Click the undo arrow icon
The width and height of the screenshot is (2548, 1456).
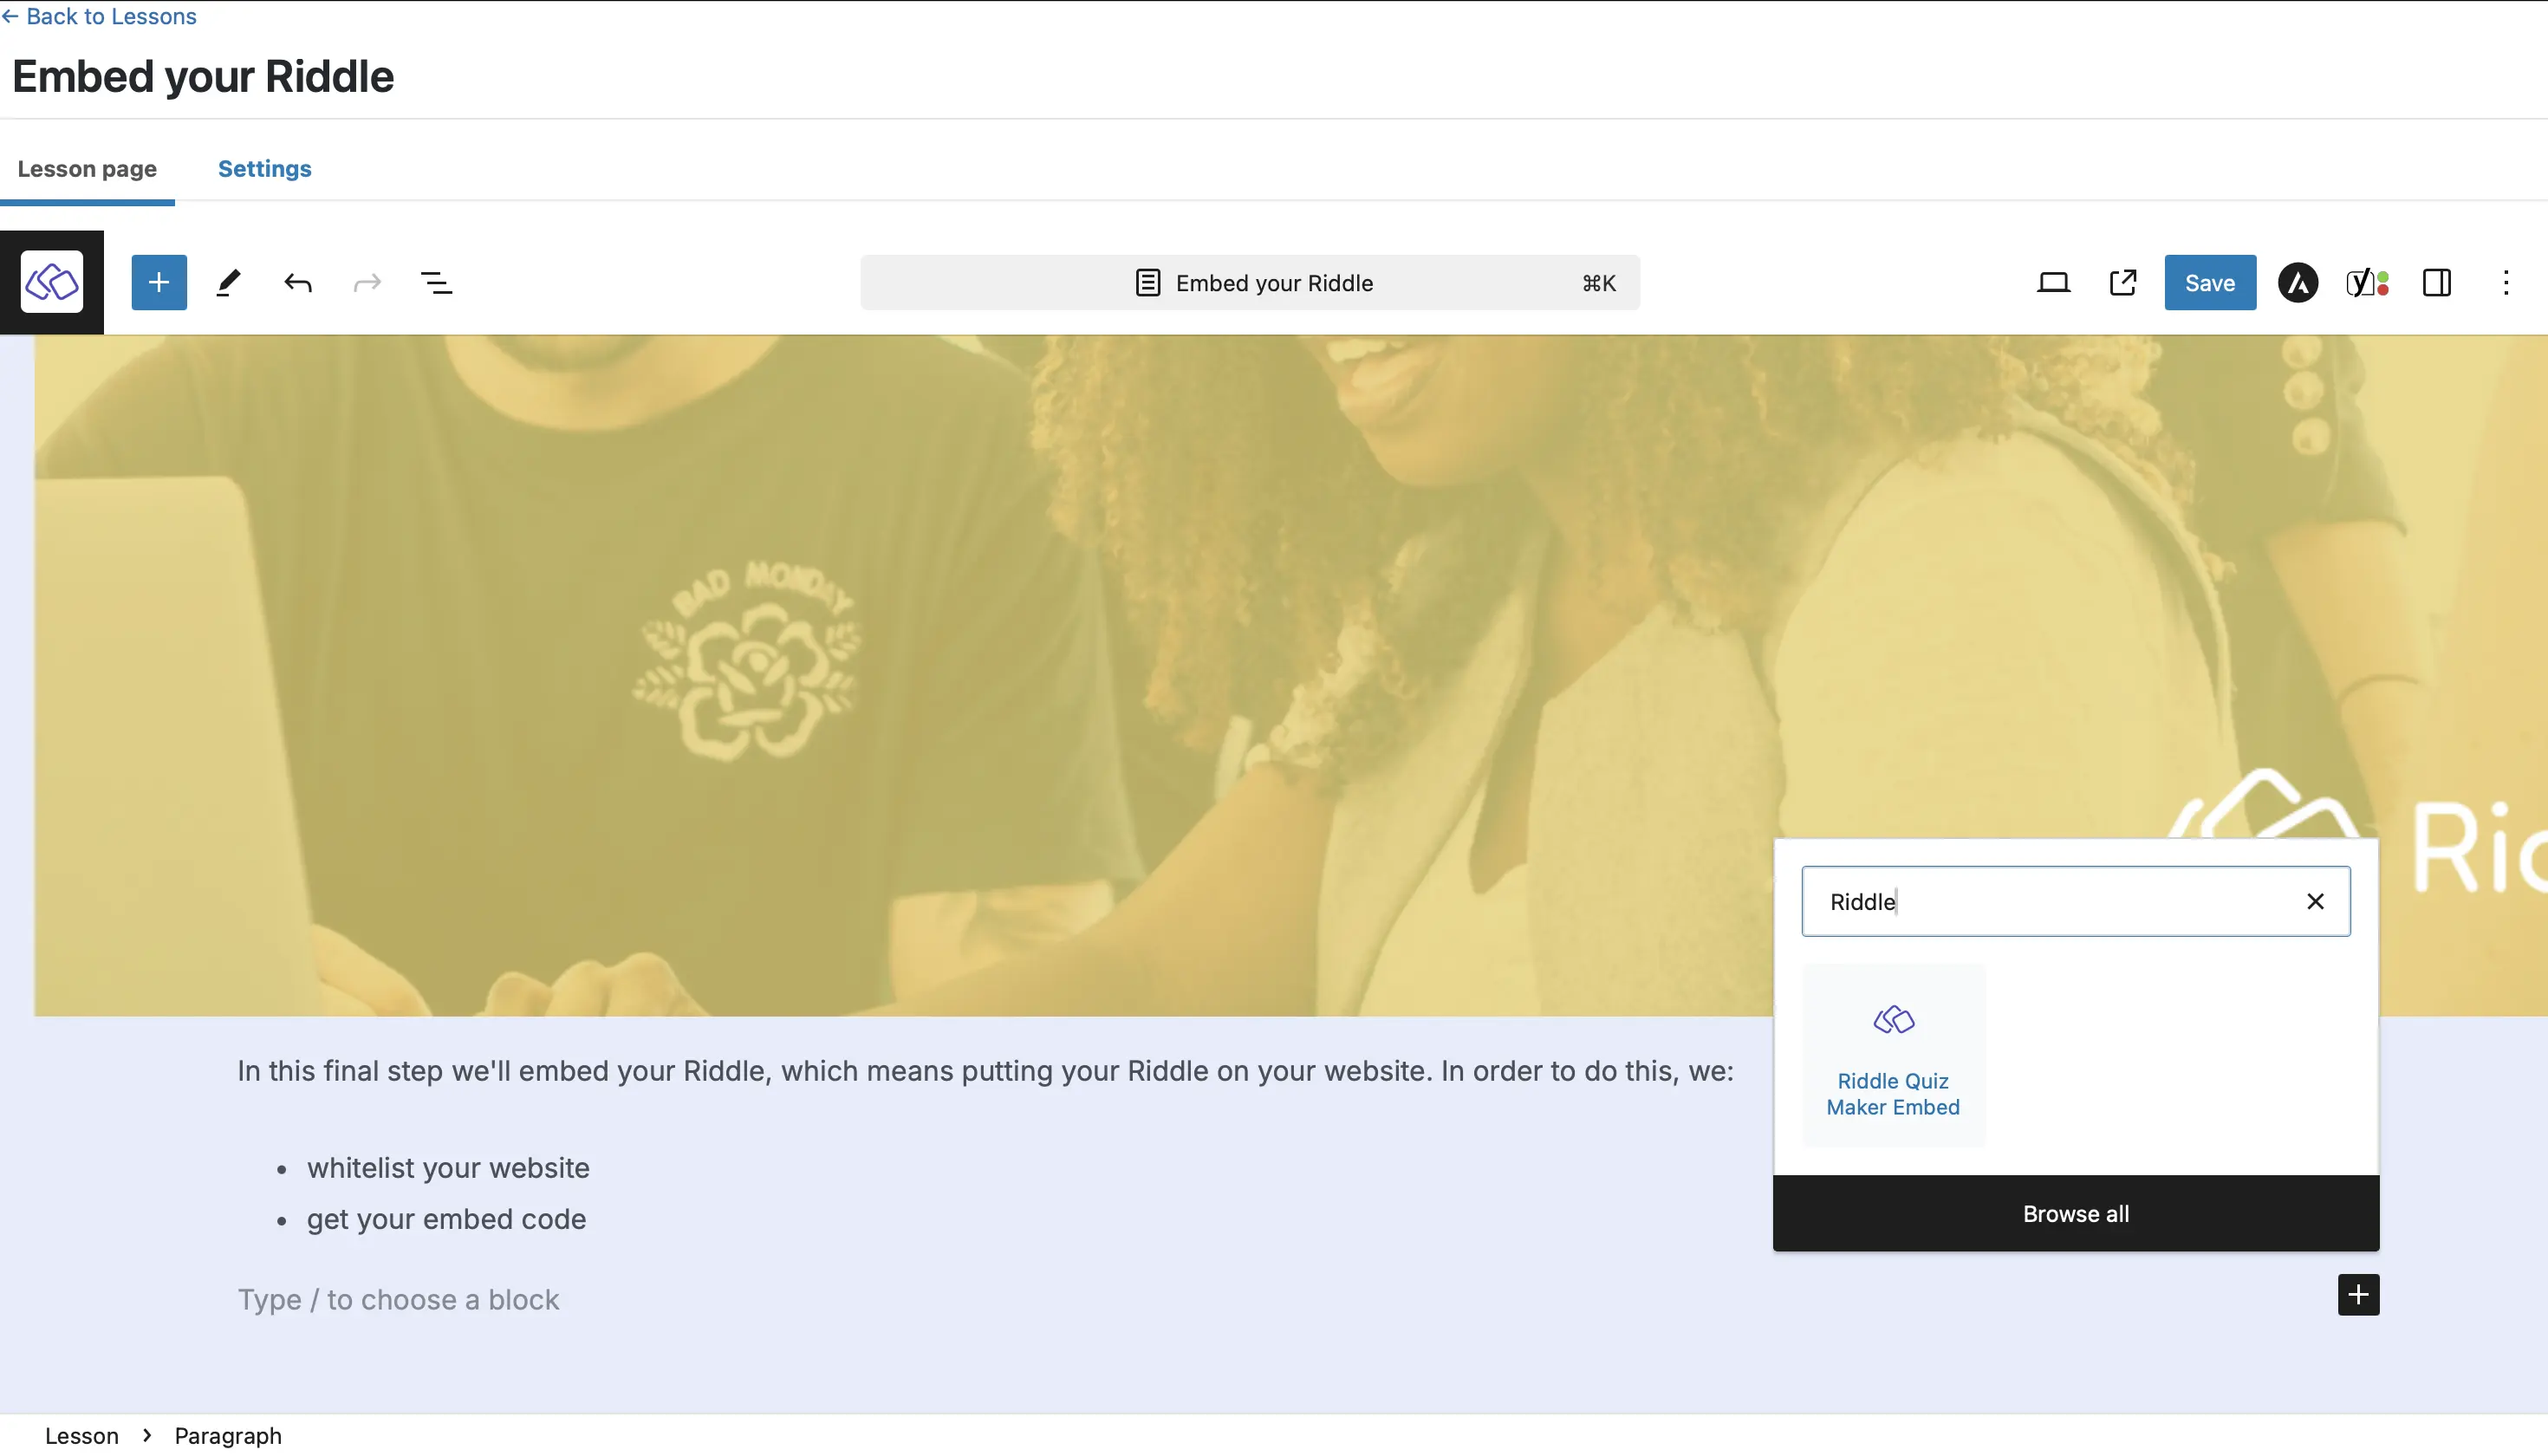(x=297, y=282)
